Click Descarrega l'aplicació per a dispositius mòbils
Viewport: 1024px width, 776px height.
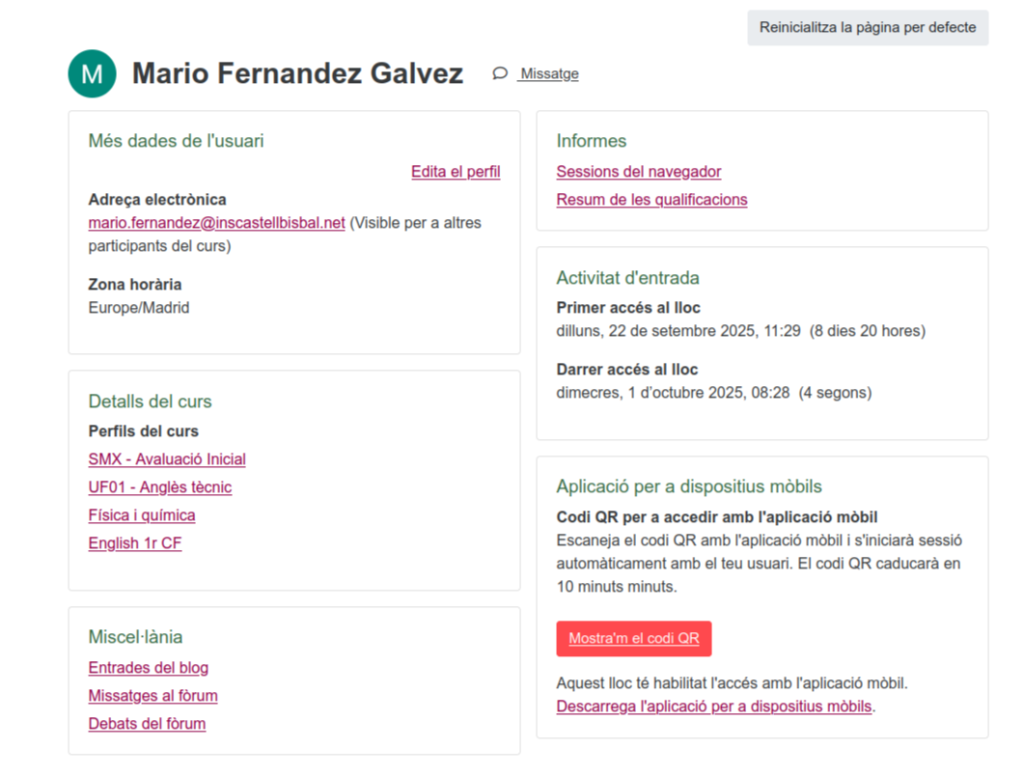coord(713,707)
